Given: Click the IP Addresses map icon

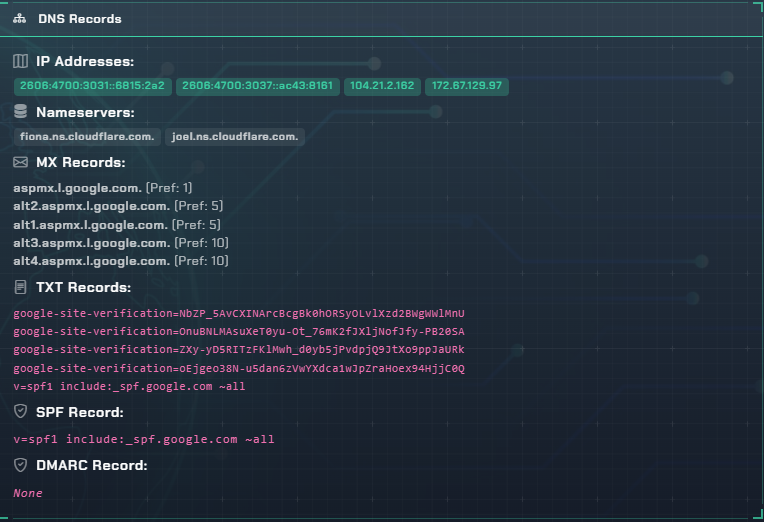Looking at the screenshot, I should tap(21, 62).
